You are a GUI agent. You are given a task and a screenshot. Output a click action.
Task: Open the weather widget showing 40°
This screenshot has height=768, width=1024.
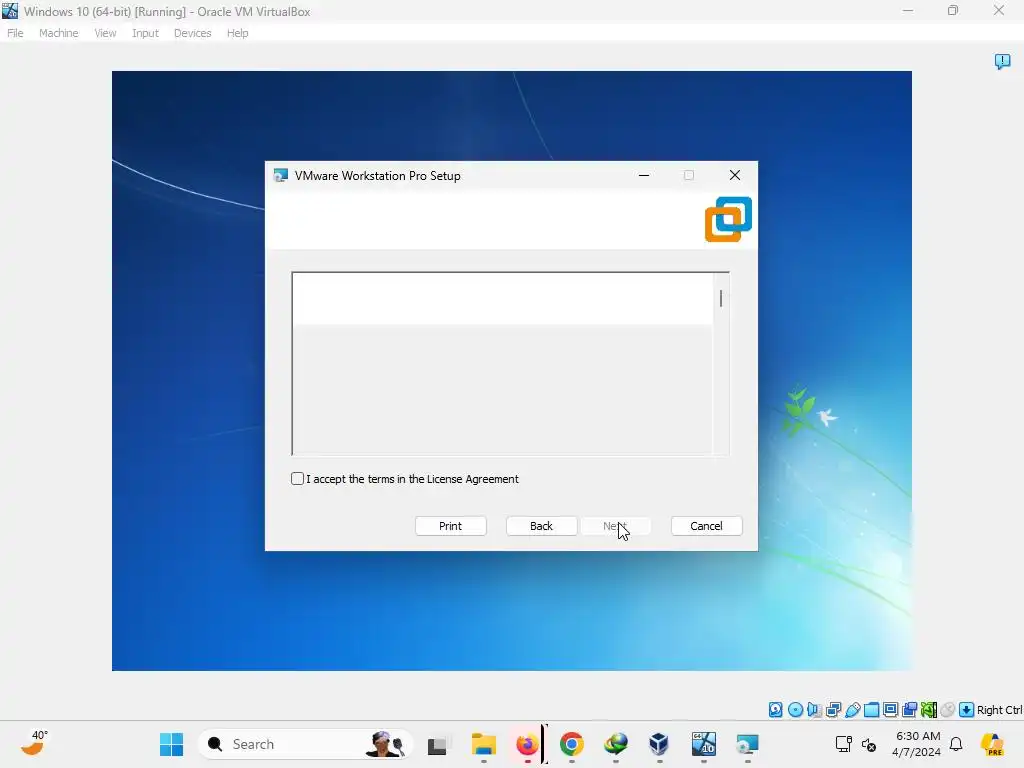tap(34, 743)
